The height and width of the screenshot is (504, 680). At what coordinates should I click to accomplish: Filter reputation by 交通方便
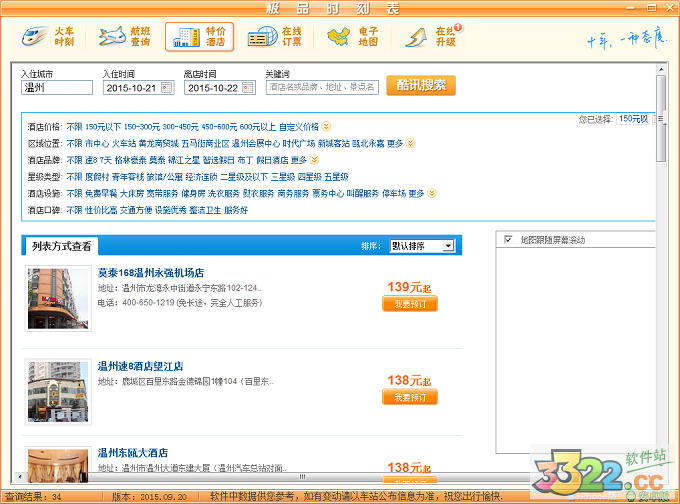tap(136, 210)
